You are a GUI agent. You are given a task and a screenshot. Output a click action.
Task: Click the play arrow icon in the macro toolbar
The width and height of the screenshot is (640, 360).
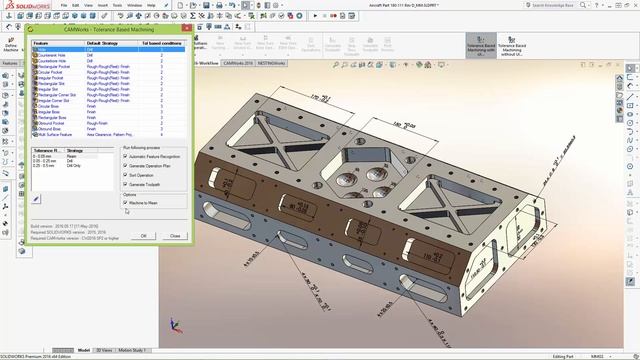pos(315,16)
